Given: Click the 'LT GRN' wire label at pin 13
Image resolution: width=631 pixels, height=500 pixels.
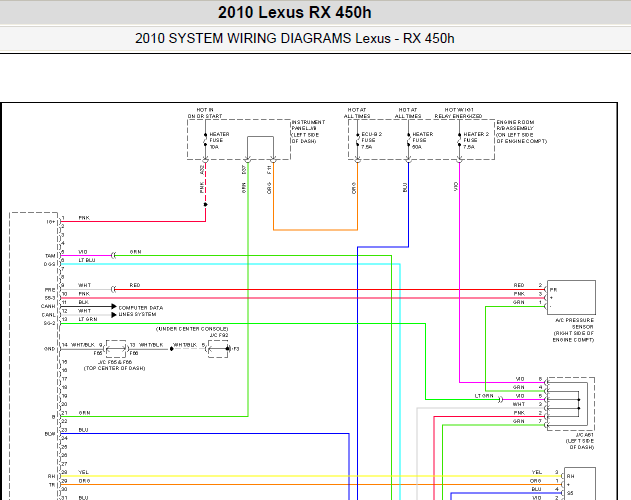Looking at the screenshot, I should [x=88, y=319].
